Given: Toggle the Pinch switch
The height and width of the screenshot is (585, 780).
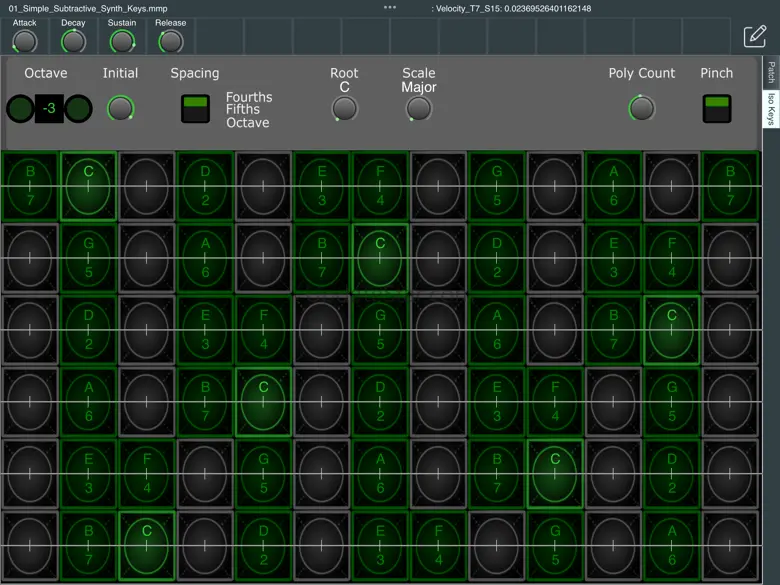Looking at the screenshot, I should 717,108.
